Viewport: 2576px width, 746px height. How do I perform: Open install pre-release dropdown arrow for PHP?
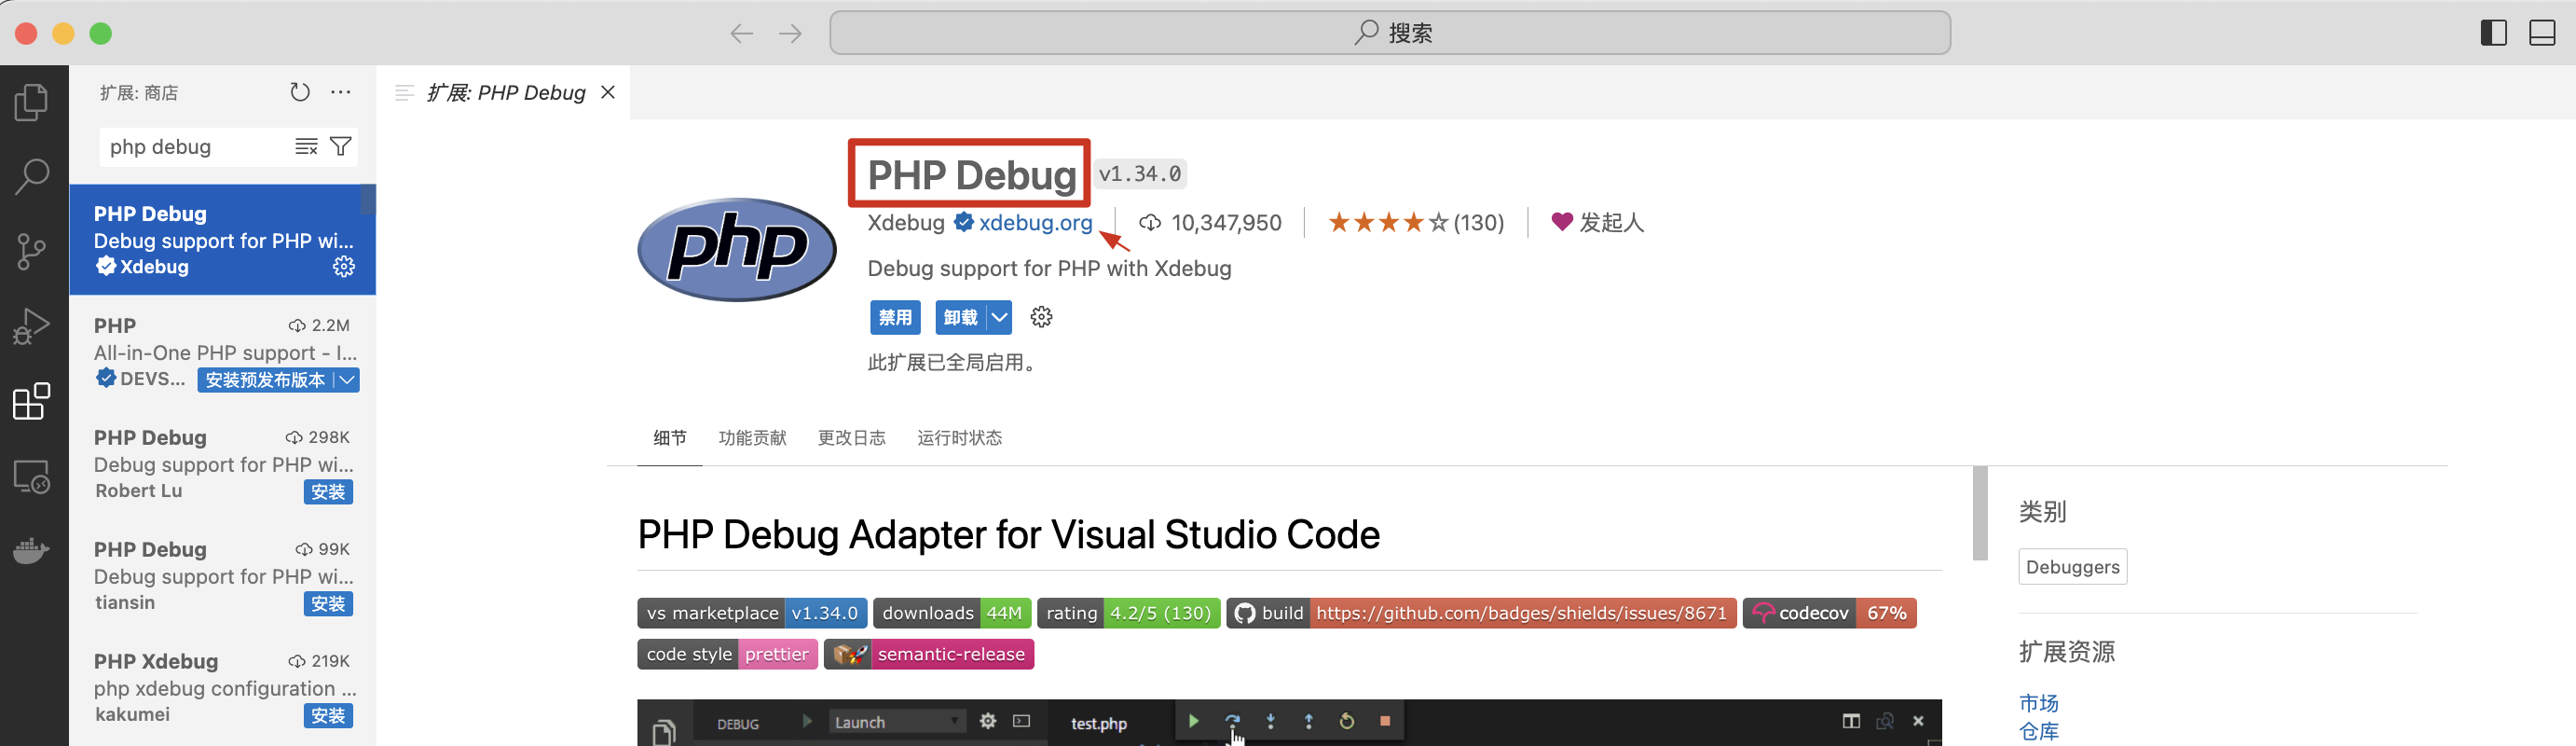coord(347,380)
